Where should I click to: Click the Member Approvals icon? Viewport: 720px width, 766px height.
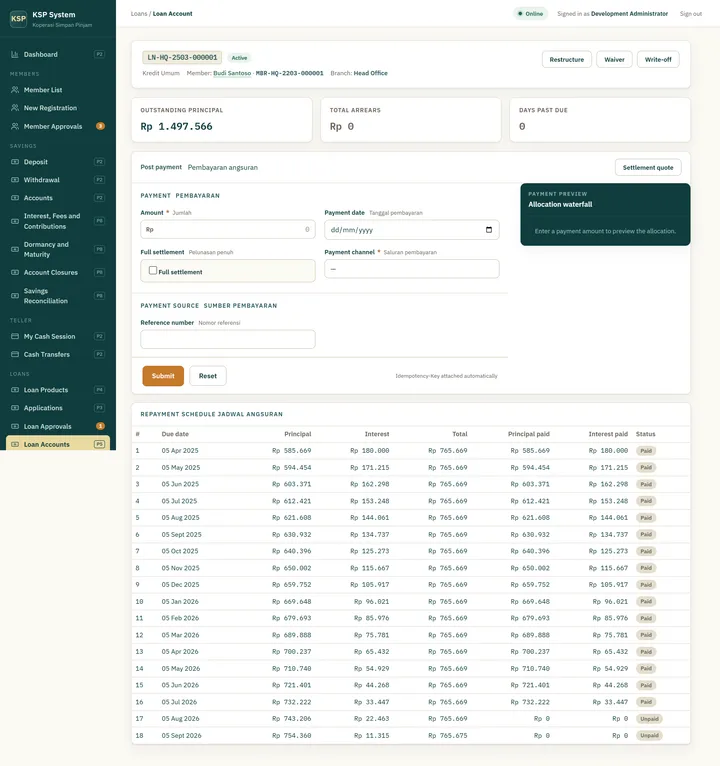(15, 127)
